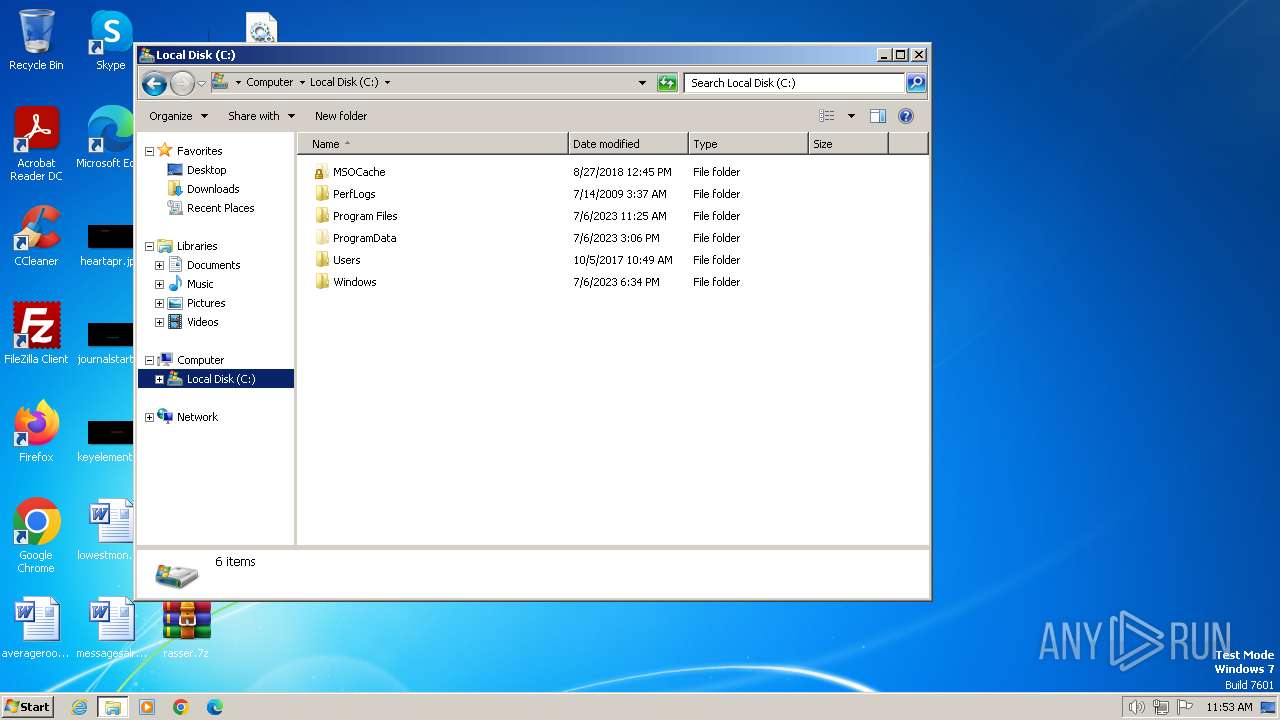Click the taskbar clock showing 11:53 AM
The width and height of the screenshot is (1280, 720).
point(1229,707)
